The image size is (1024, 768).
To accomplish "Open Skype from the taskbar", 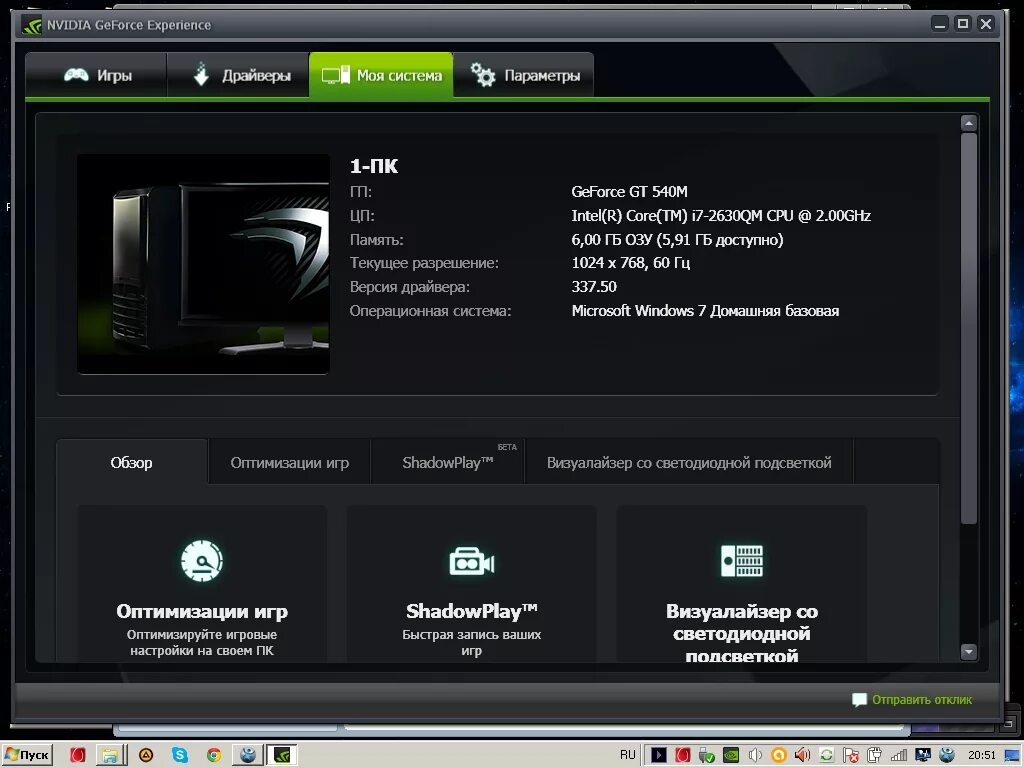I will click(180, 756).
